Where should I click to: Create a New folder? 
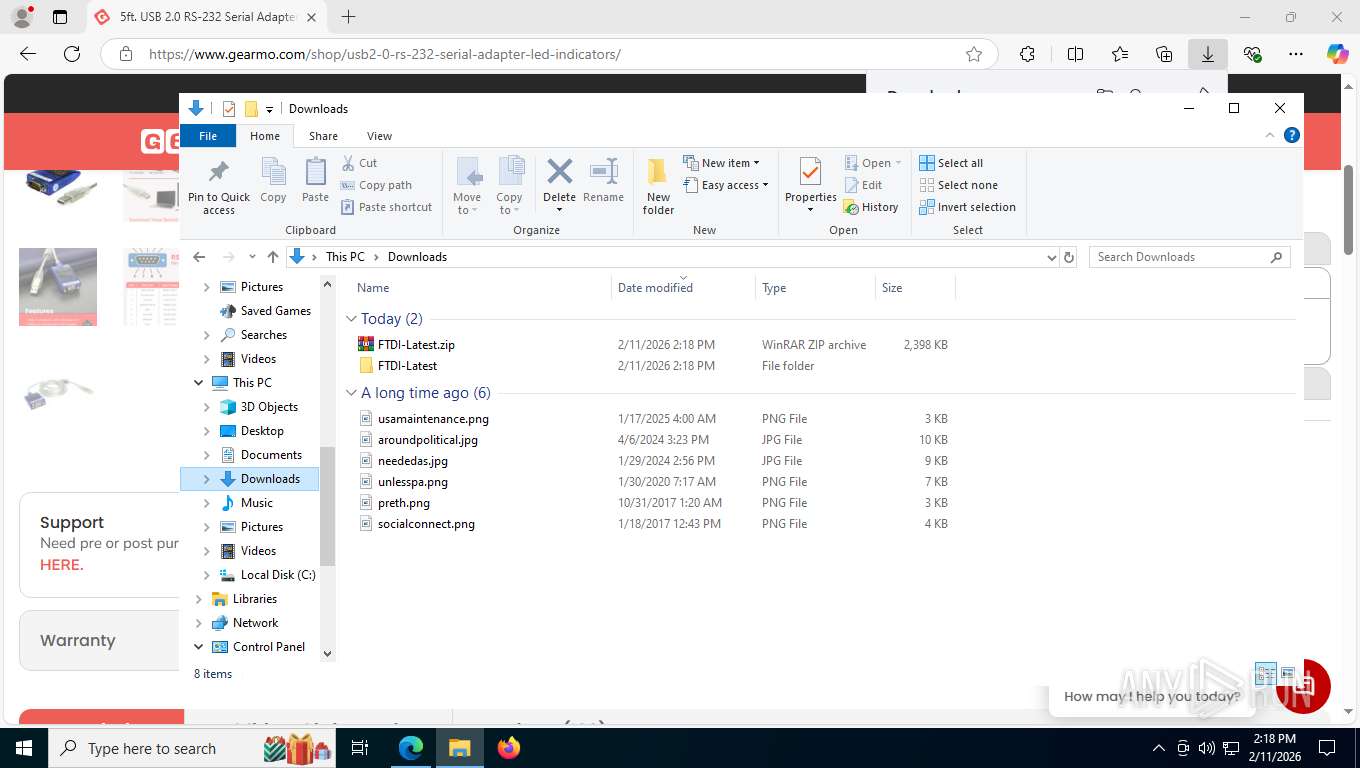658,186
